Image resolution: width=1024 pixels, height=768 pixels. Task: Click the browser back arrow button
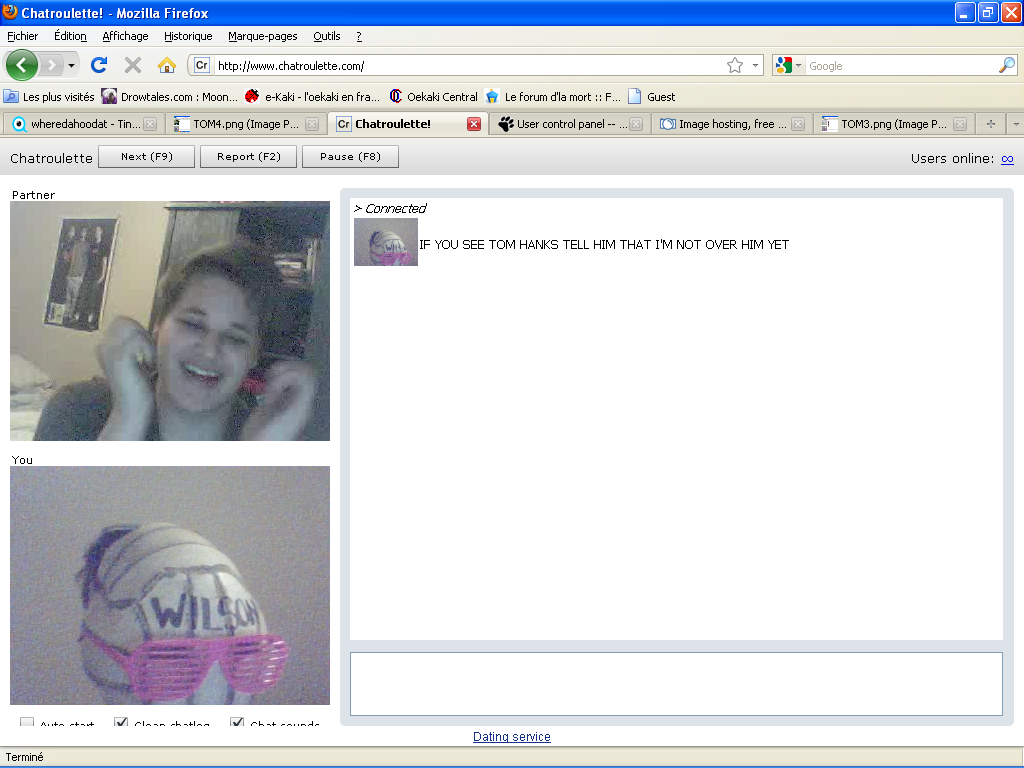pyautogui.click(x=22, y=66)
